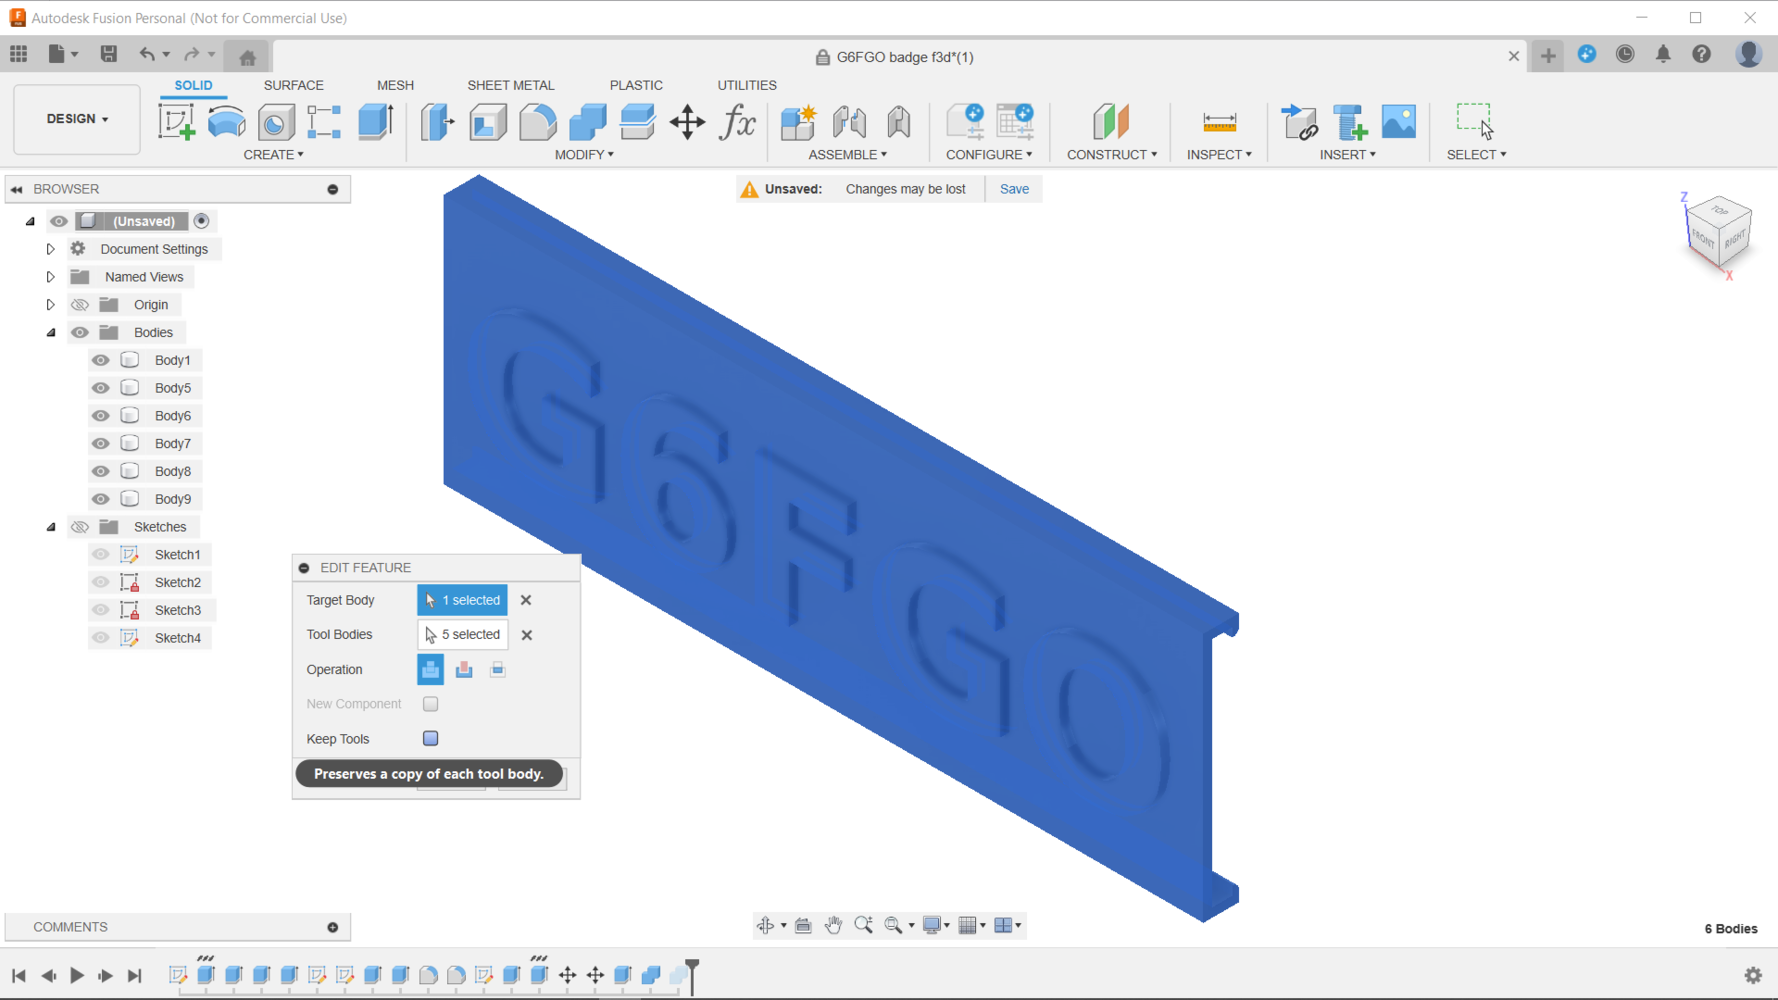This screenshot has height=1000, width=1778.
Task: Click the Press Pull tool icon
Action: [437, 122]
